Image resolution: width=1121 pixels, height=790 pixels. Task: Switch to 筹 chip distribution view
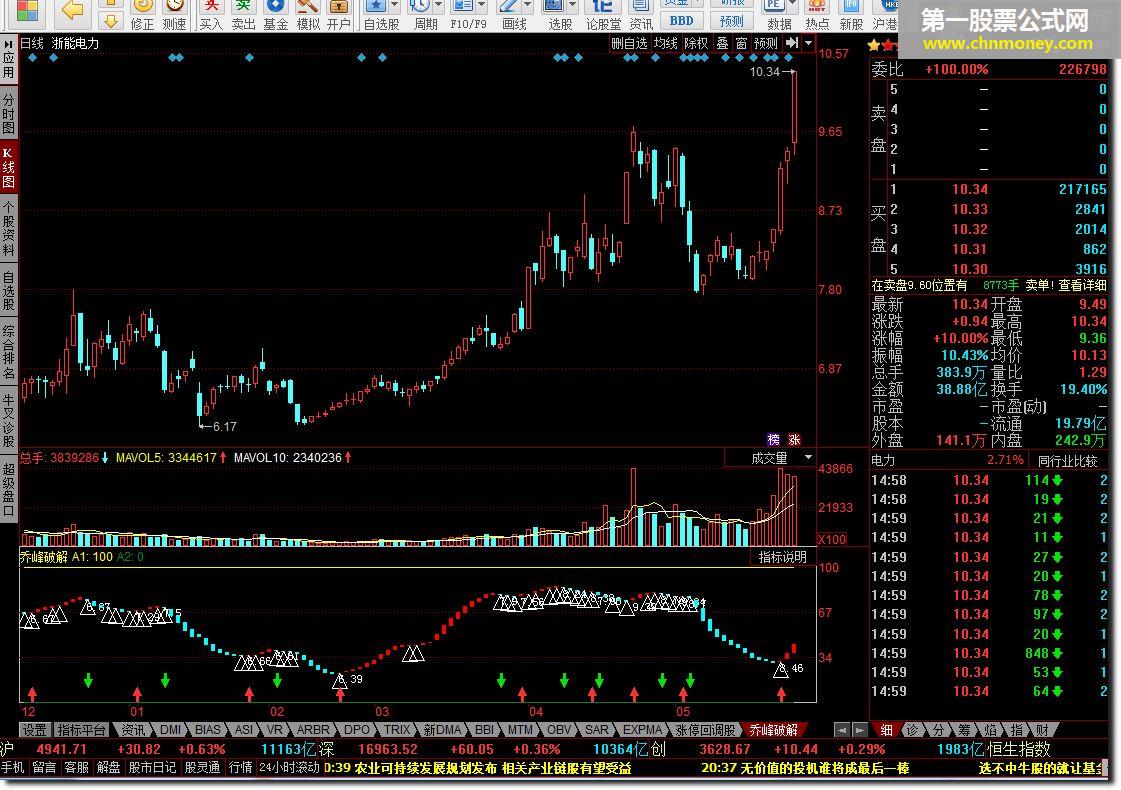(x=964, y=730)
